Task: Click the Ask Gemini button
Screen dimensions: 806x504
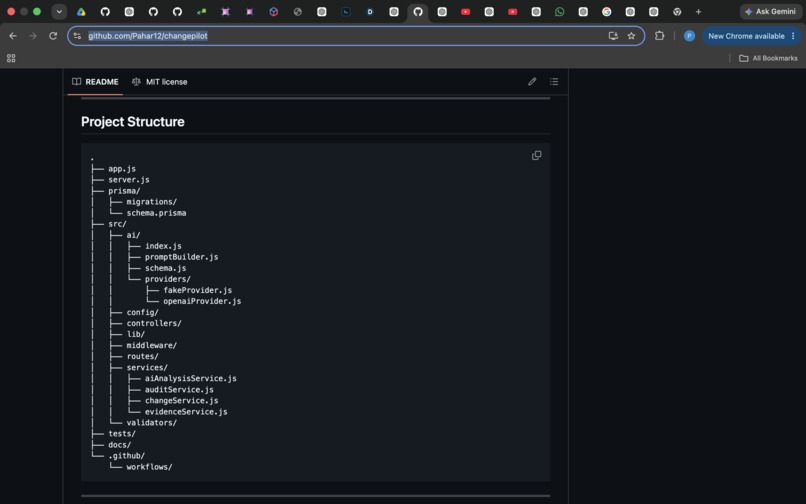Action: point(770,11)
